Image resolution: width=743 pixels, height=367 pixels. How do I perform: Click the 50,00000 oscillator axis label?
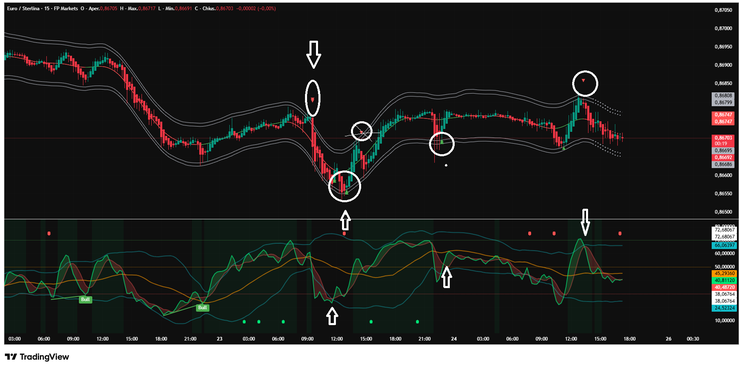[725, 267]
